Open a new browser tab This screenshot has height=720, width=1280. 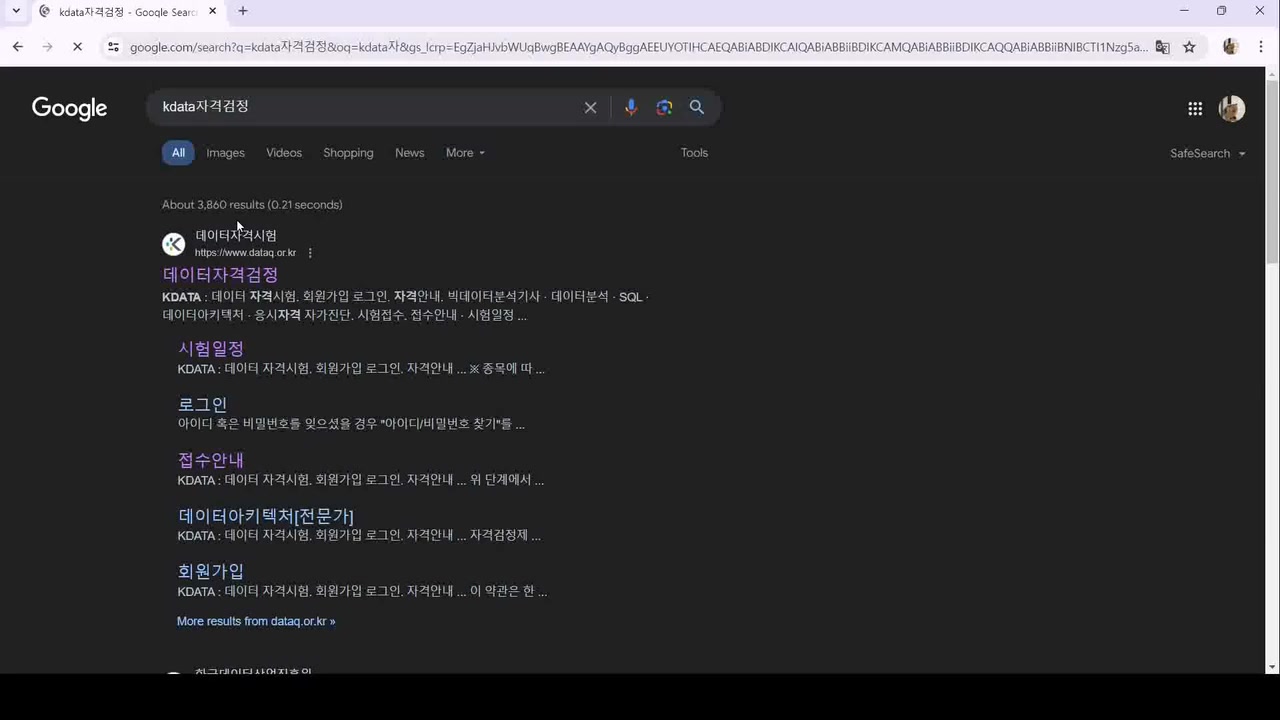tap(243, 11)
